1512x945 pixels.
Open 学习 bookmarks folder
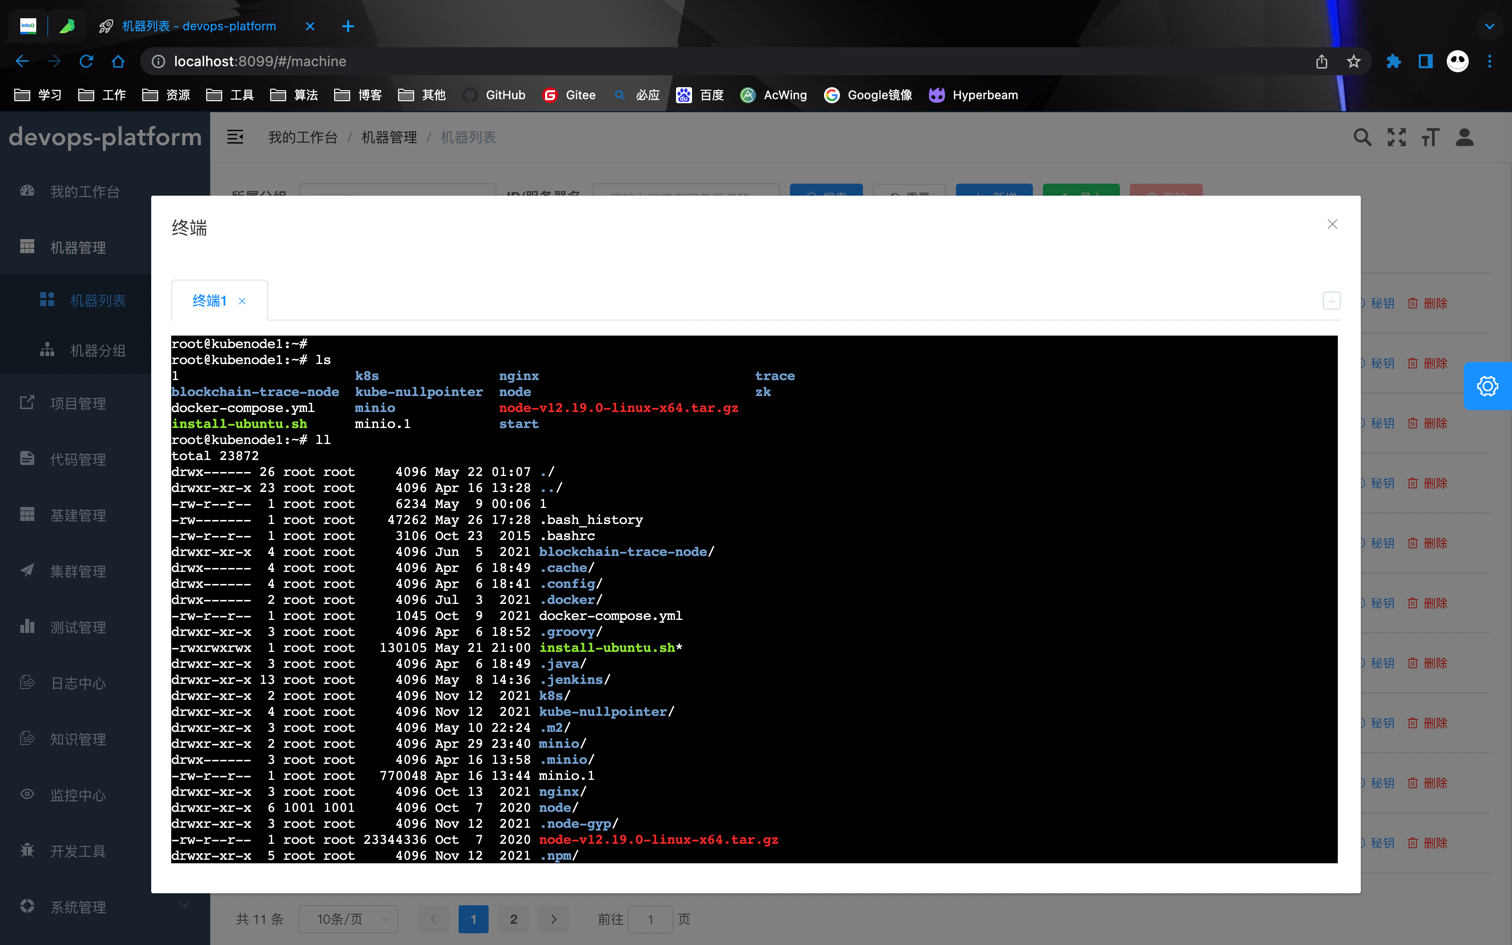38,95
